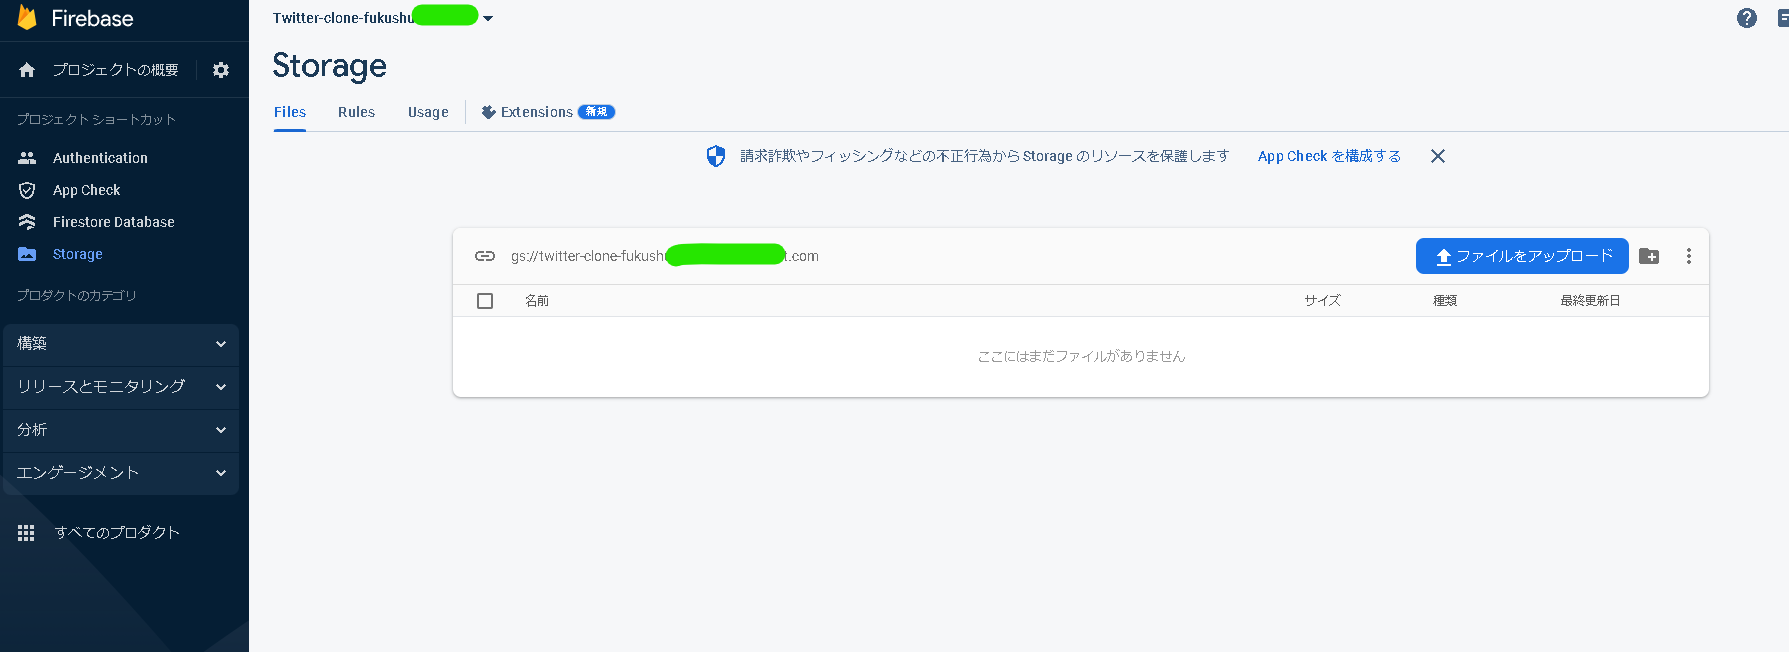Open project settings gear icon
This screenshot has width=1789, height=652.
(221, 70)
